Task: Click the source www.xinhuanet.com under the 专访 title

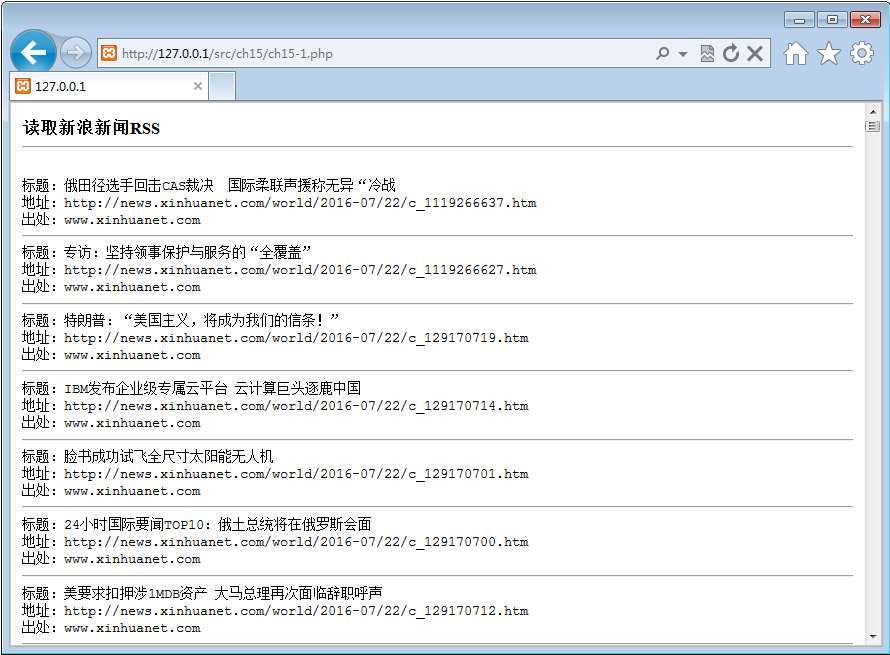Action: click(x=132, y=287)
